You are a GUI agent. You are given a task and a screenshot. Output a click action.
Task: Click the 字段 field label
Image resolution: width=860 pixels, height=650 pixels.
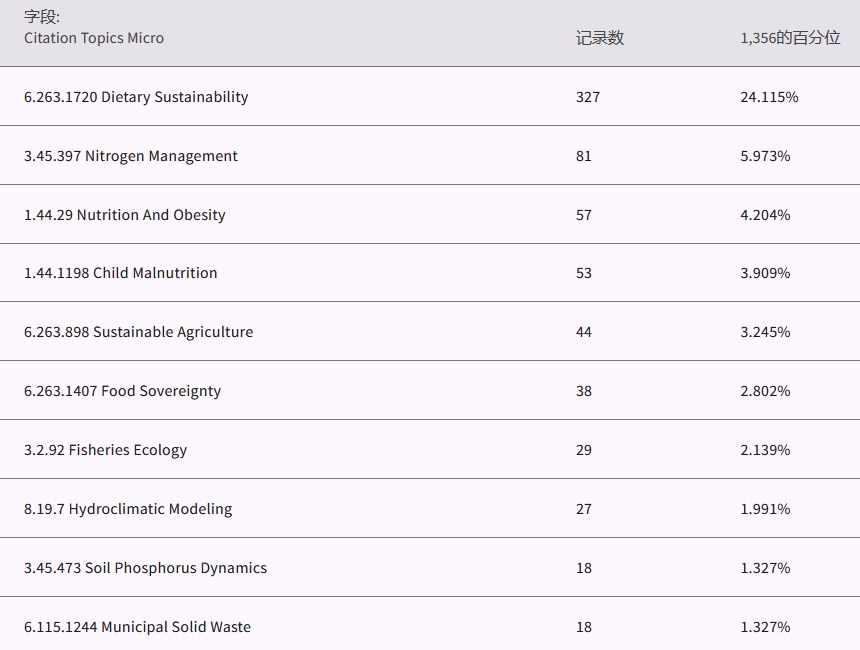pyautogui.click(x=42, y=17)
